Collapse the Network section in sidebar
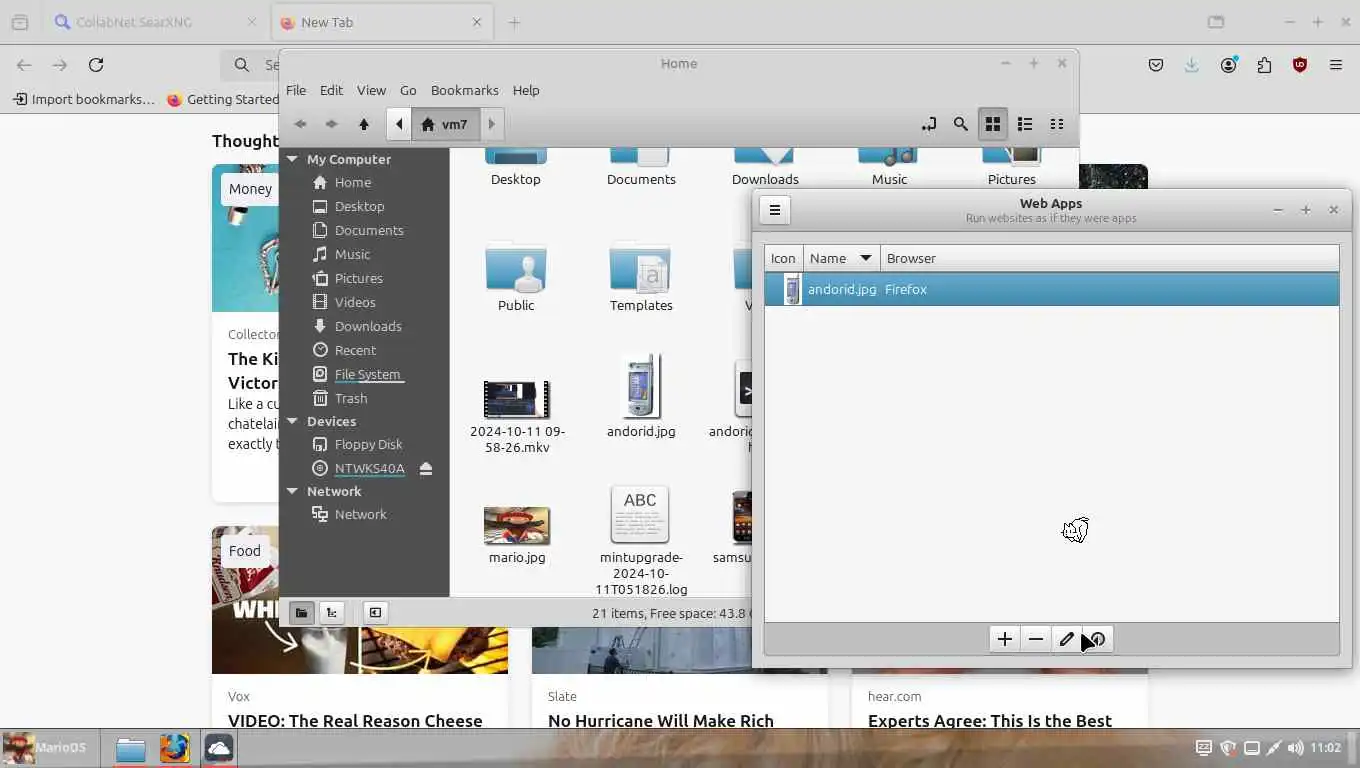 [293, 491]
